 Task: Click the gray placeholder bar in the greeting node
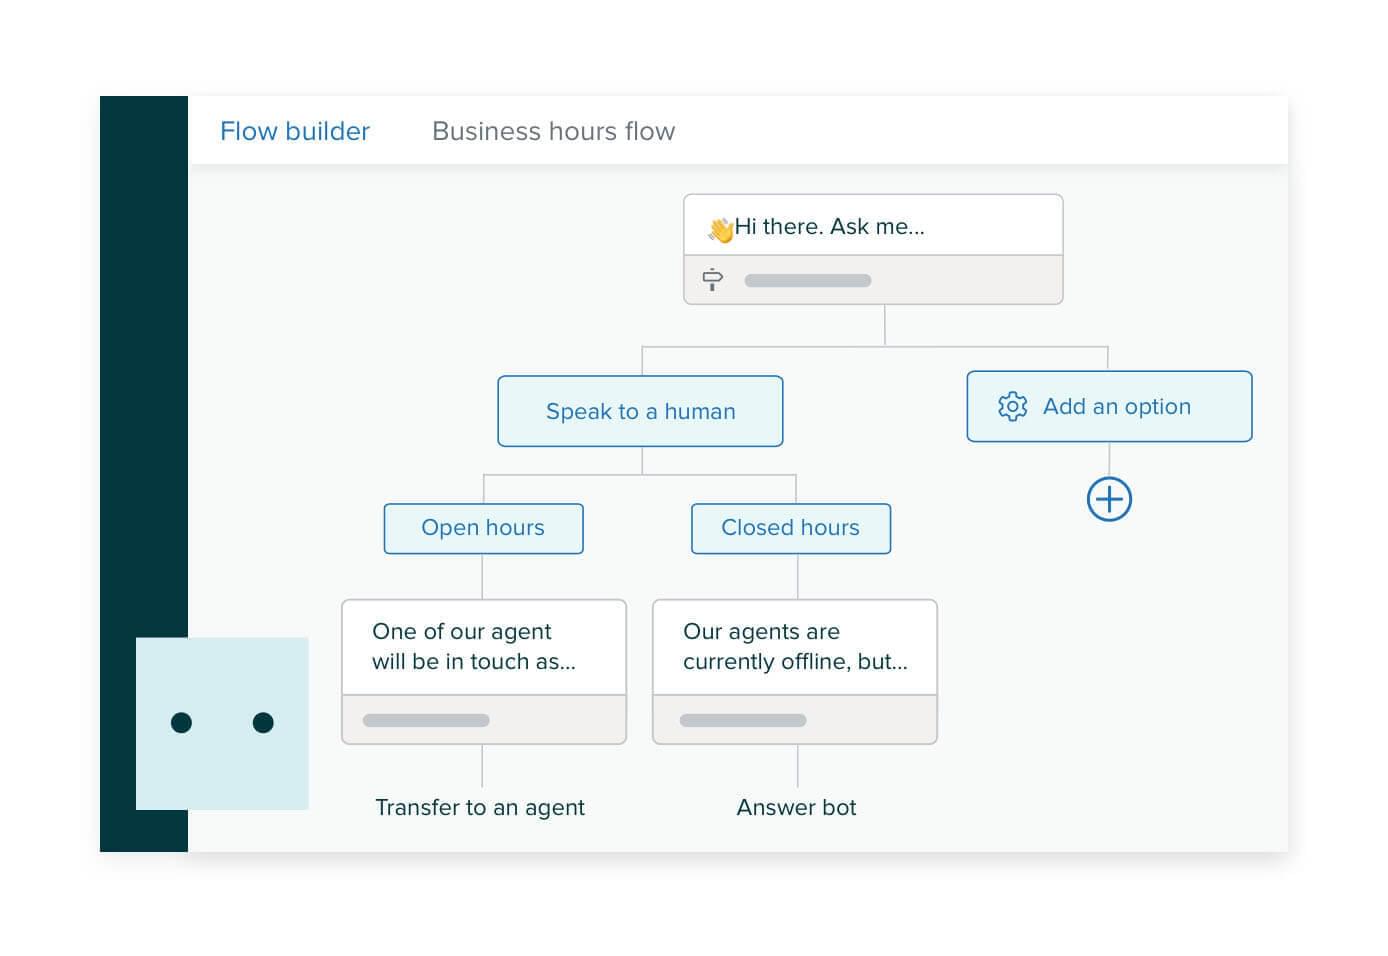click(807, 280)
